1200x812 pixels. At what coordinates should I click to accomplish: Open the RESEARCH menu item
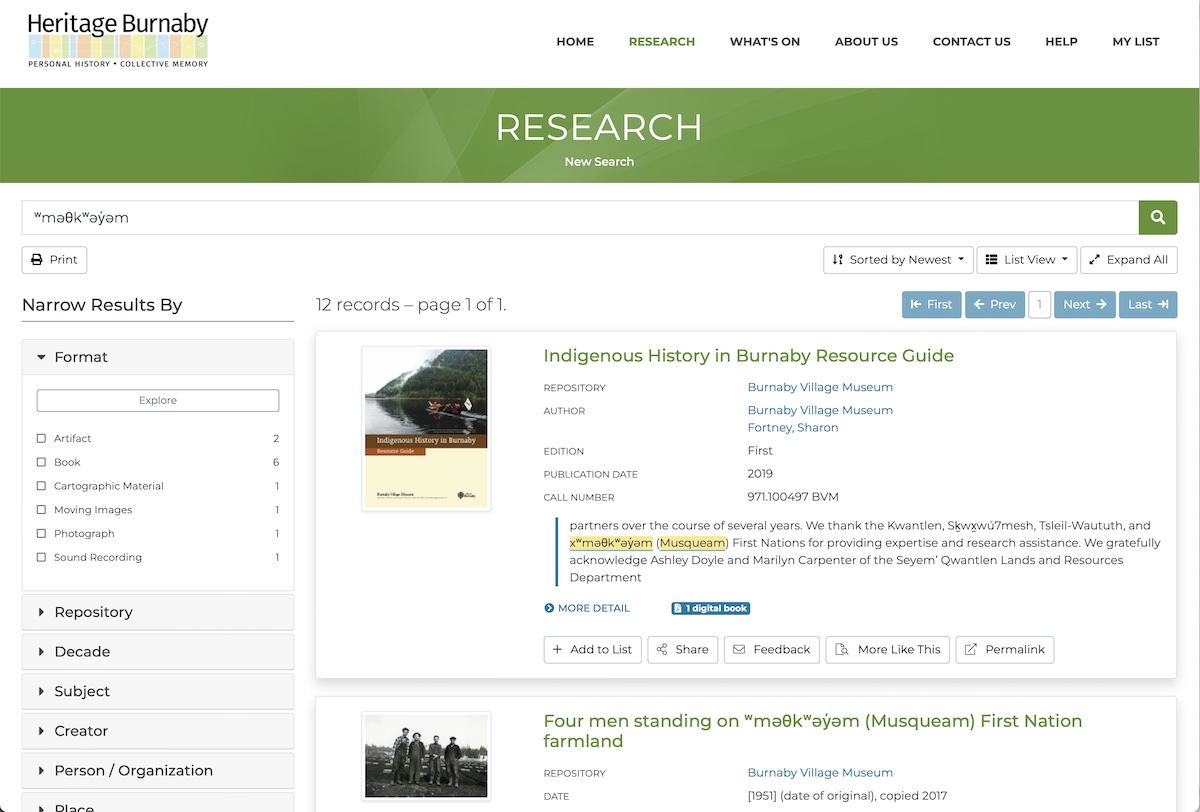pos(661,42)
